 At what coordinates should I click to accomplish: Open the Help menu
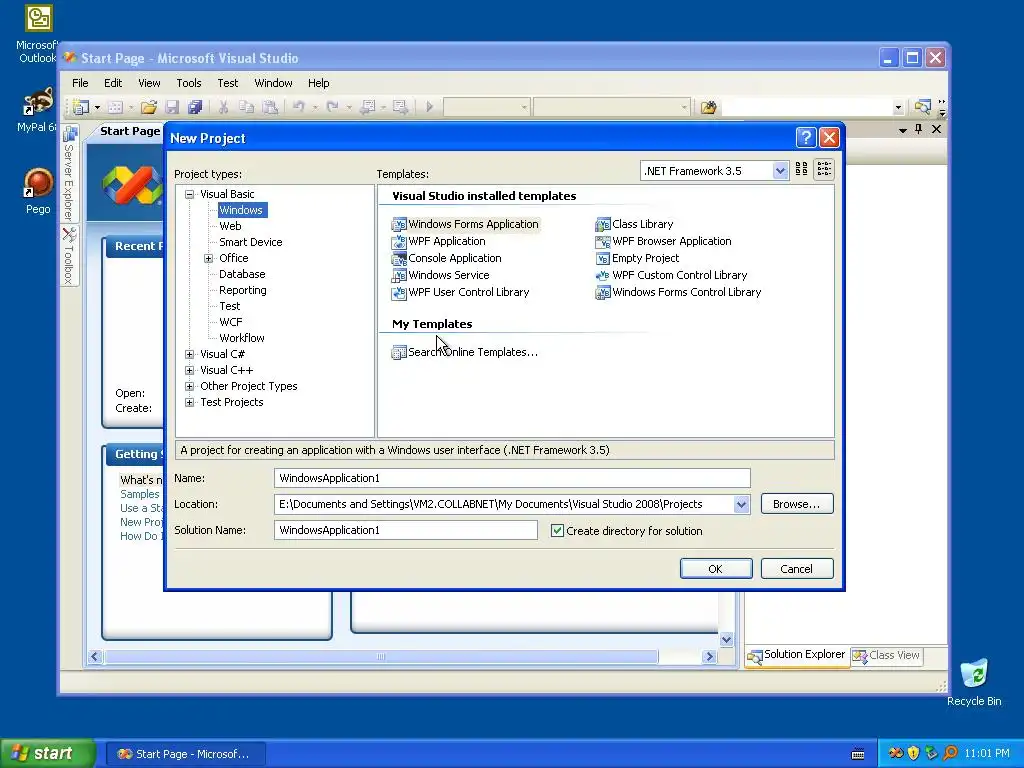pos(319,83)
